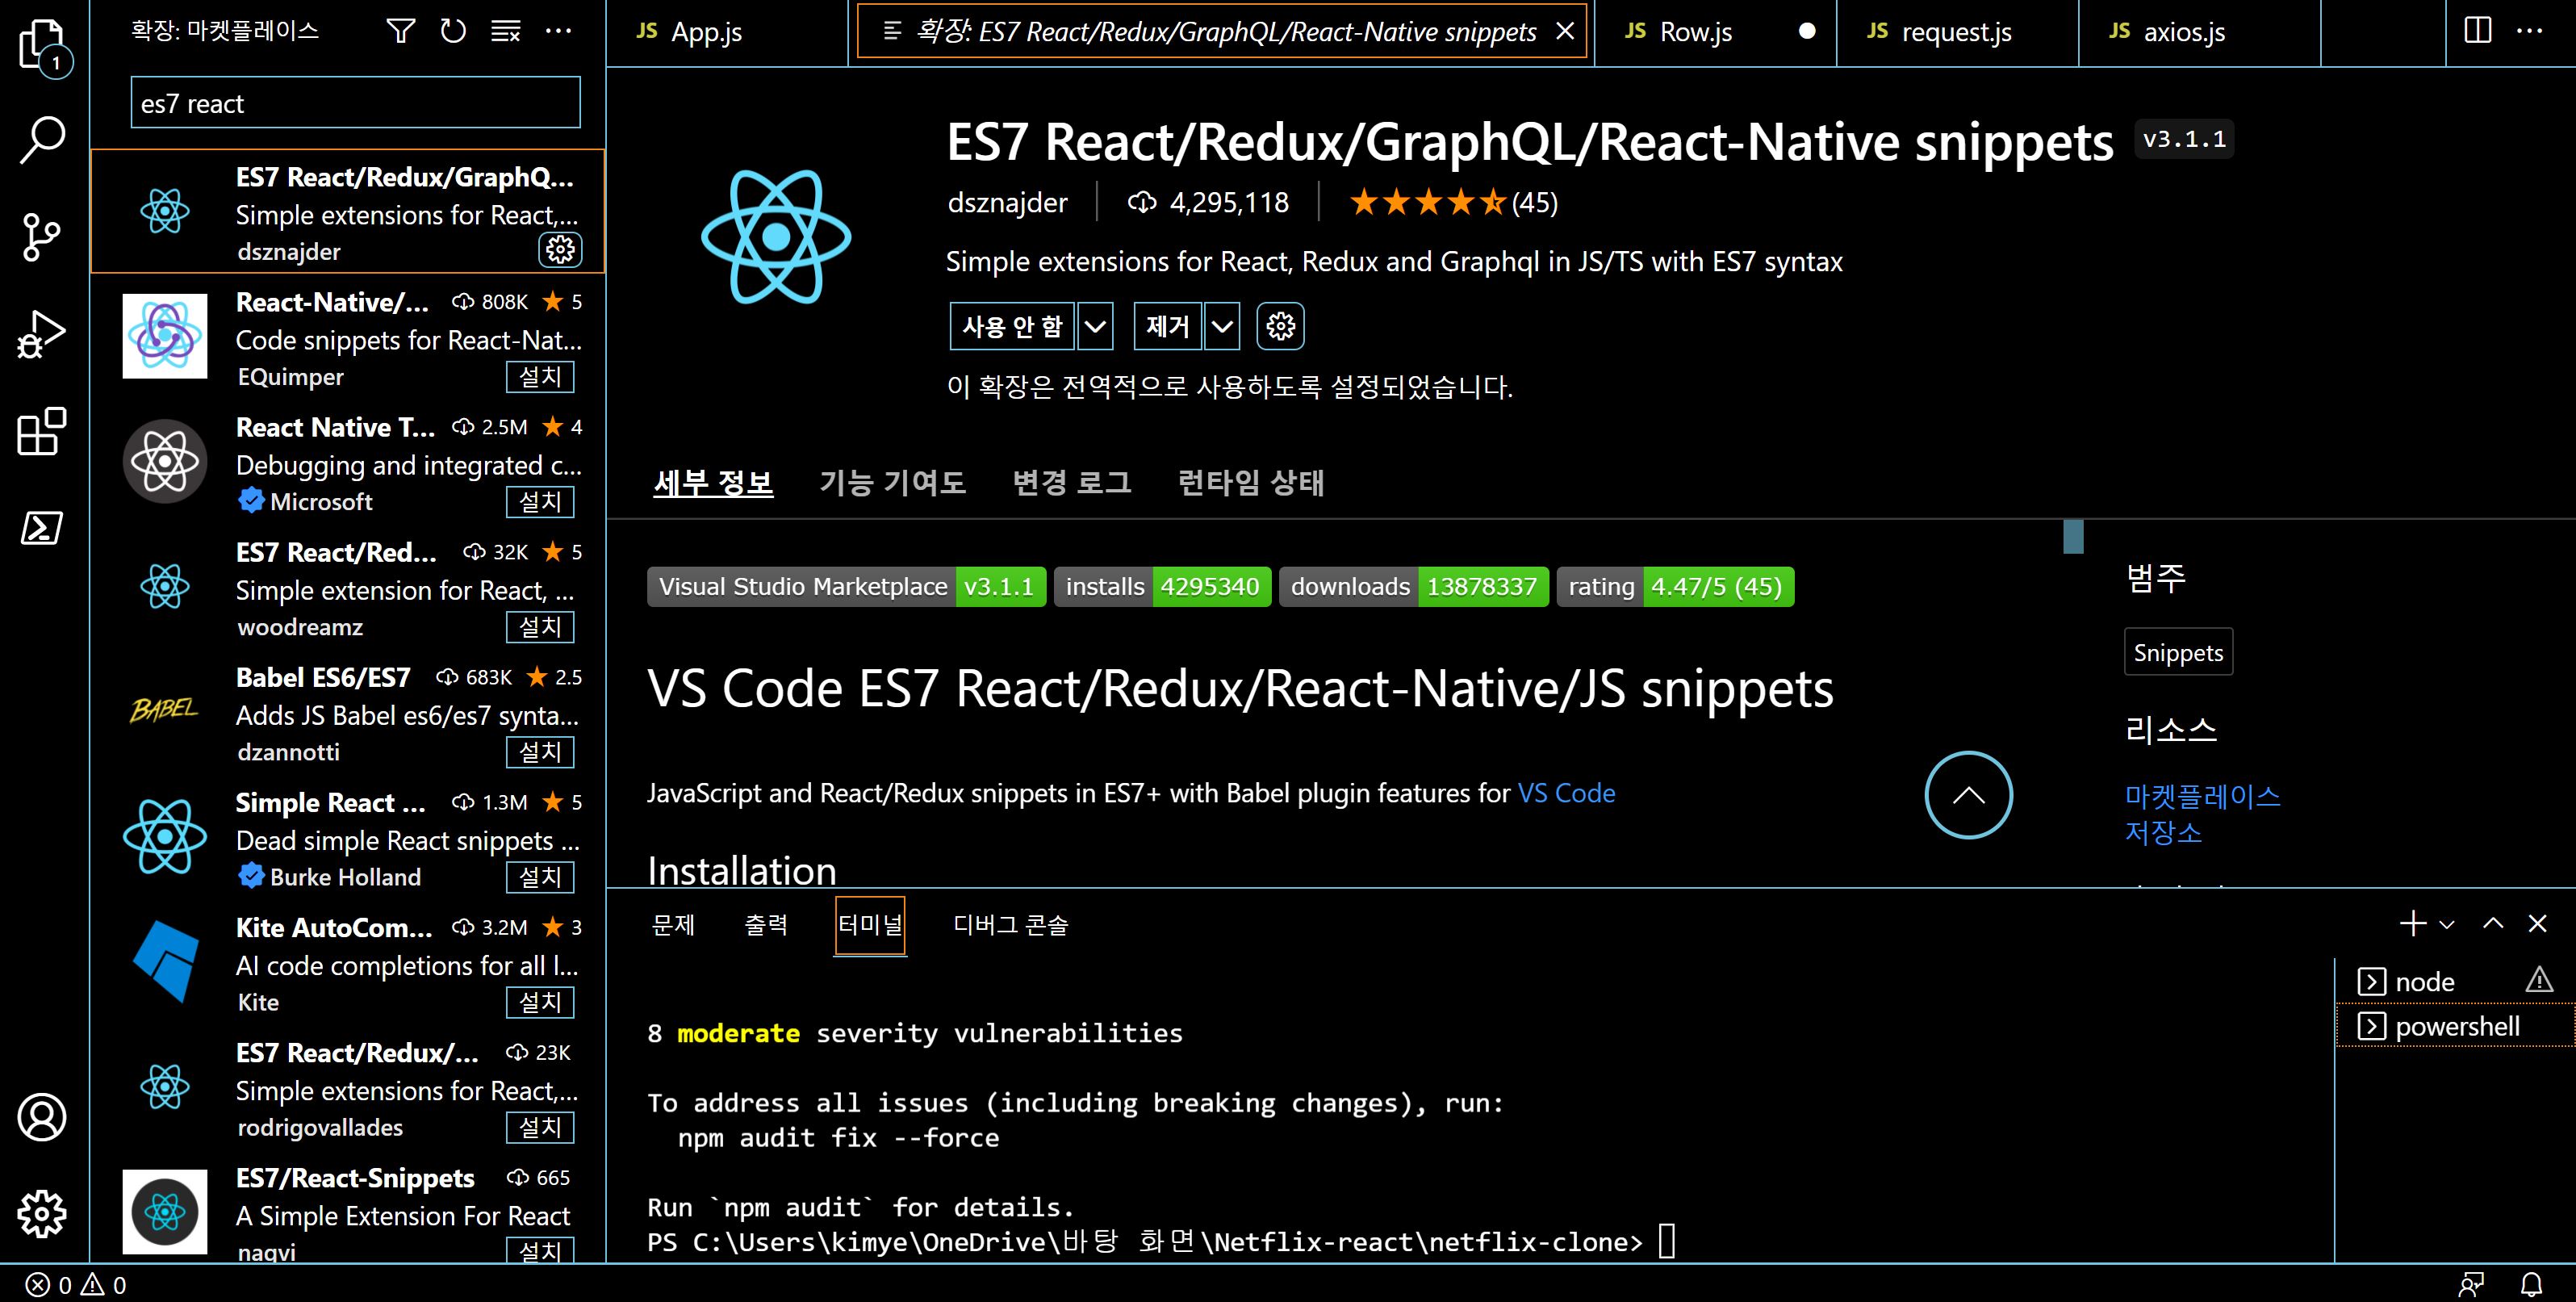Open gear menu for installed ES7 extension in list
2576x1302 pixels.
click(560, 249)
